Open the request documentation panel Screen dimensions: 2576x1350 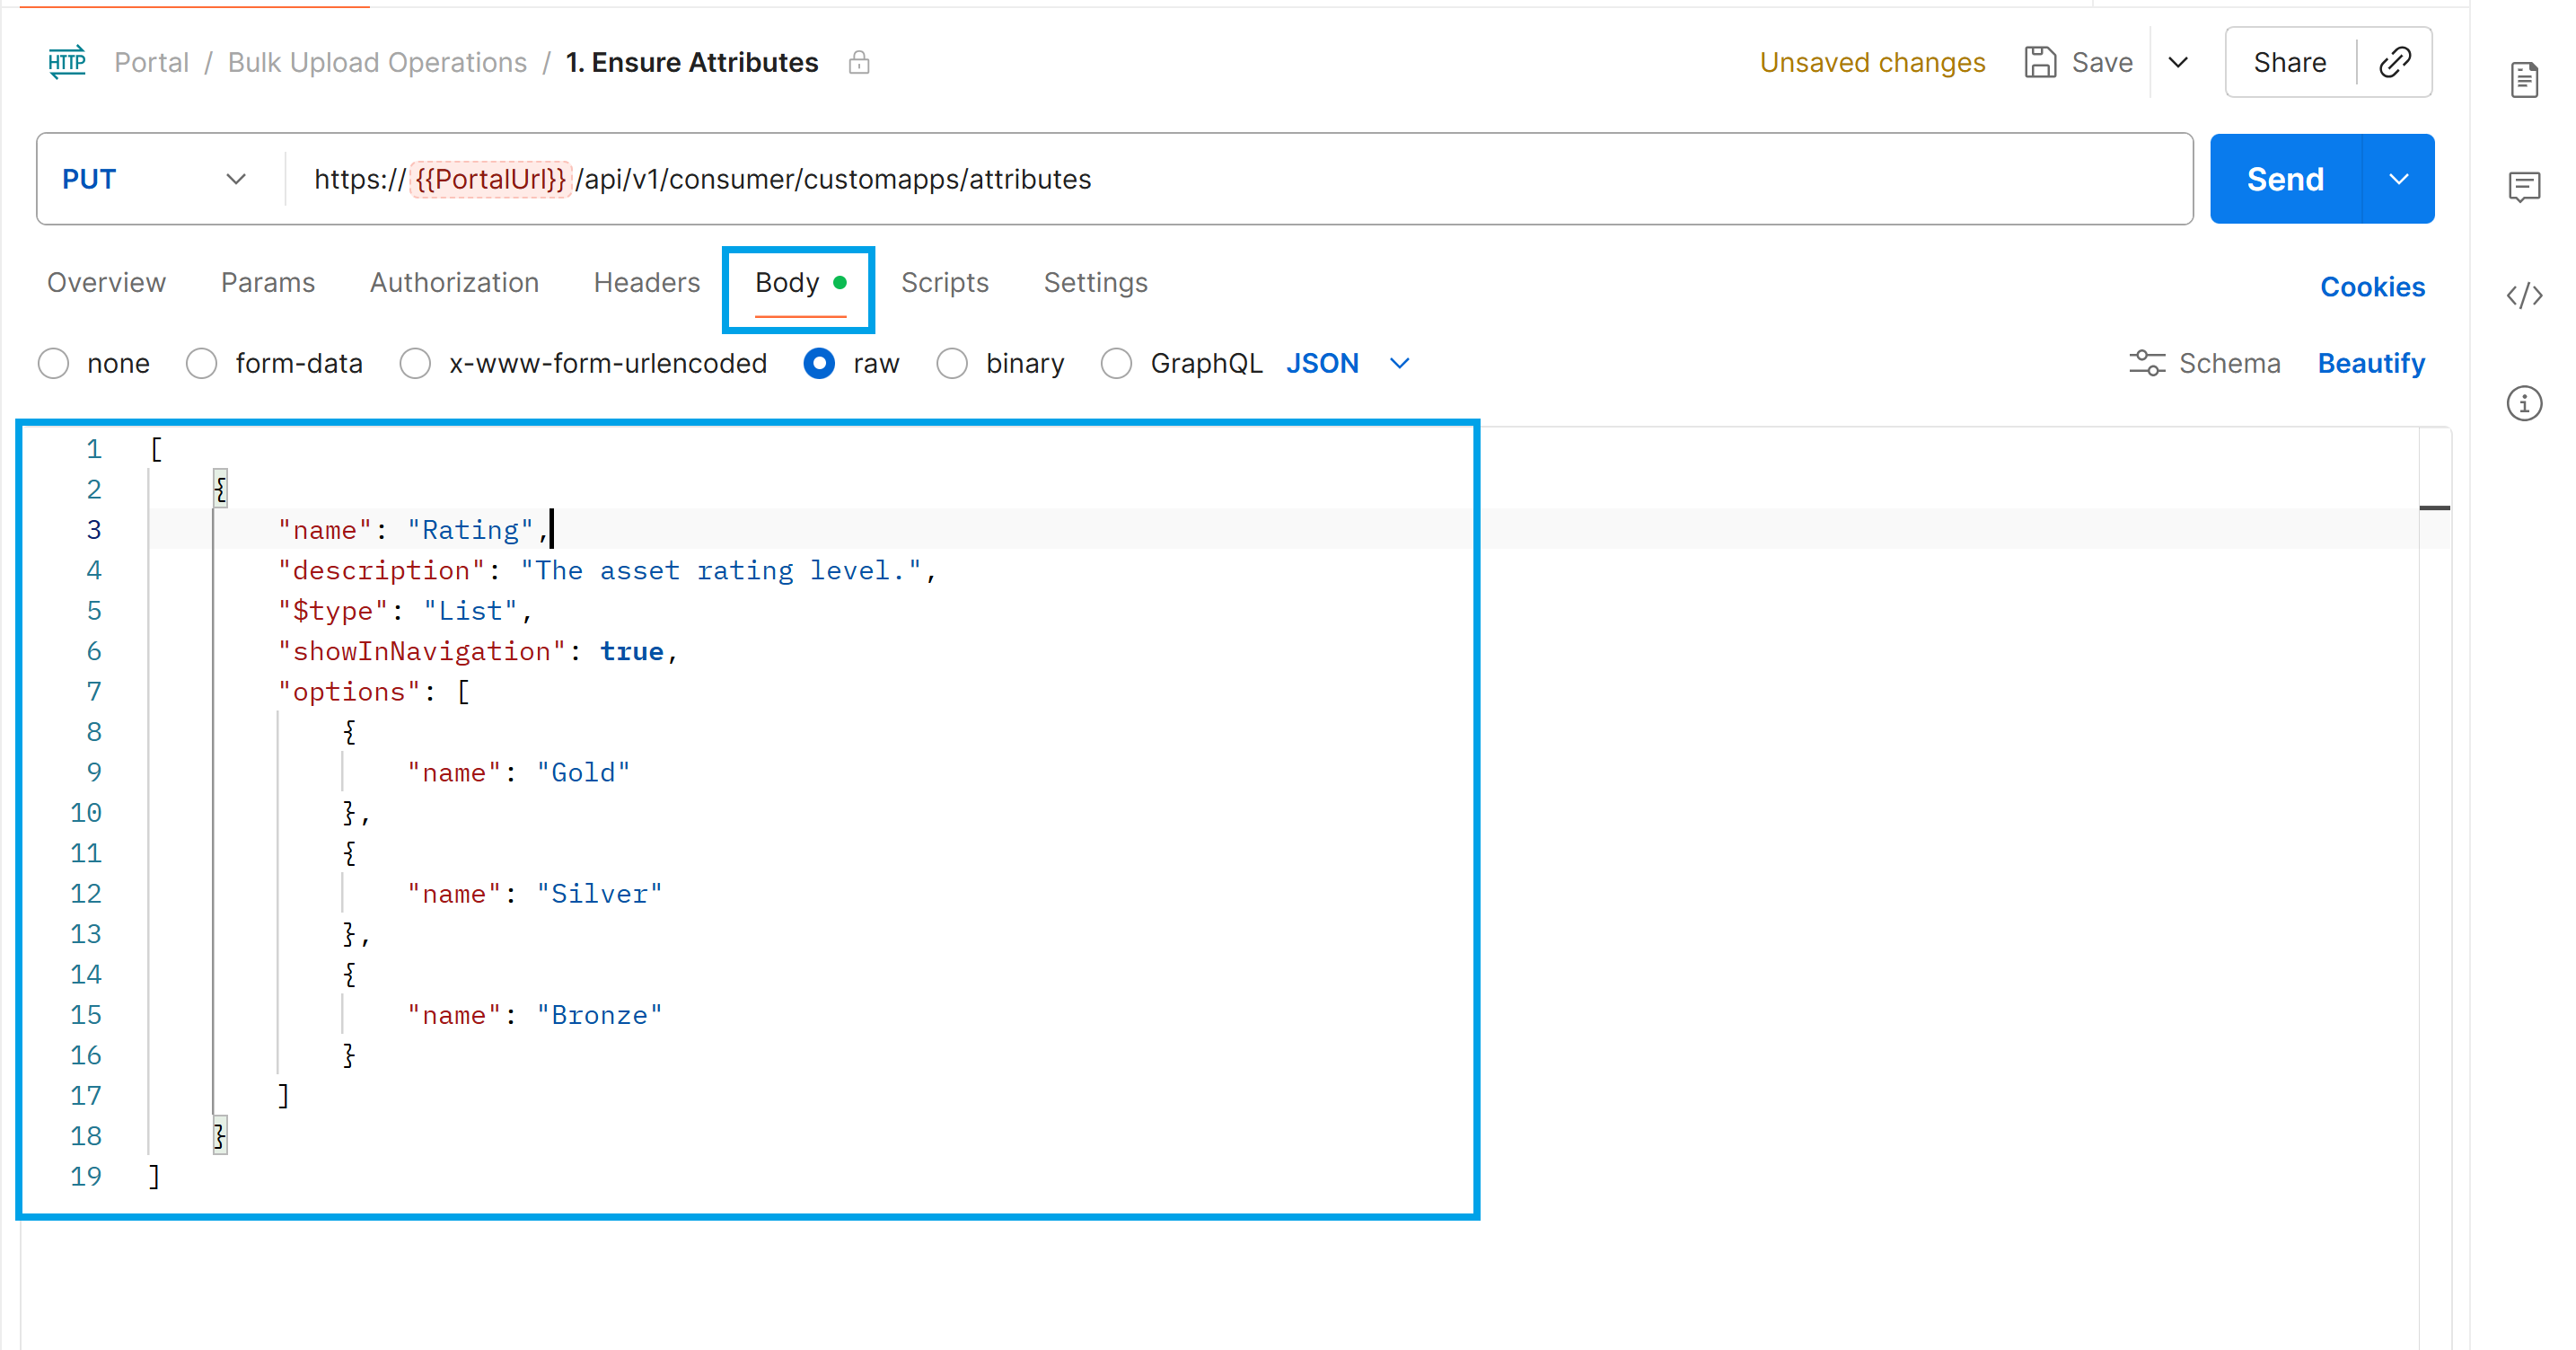tap(2526, 80)
